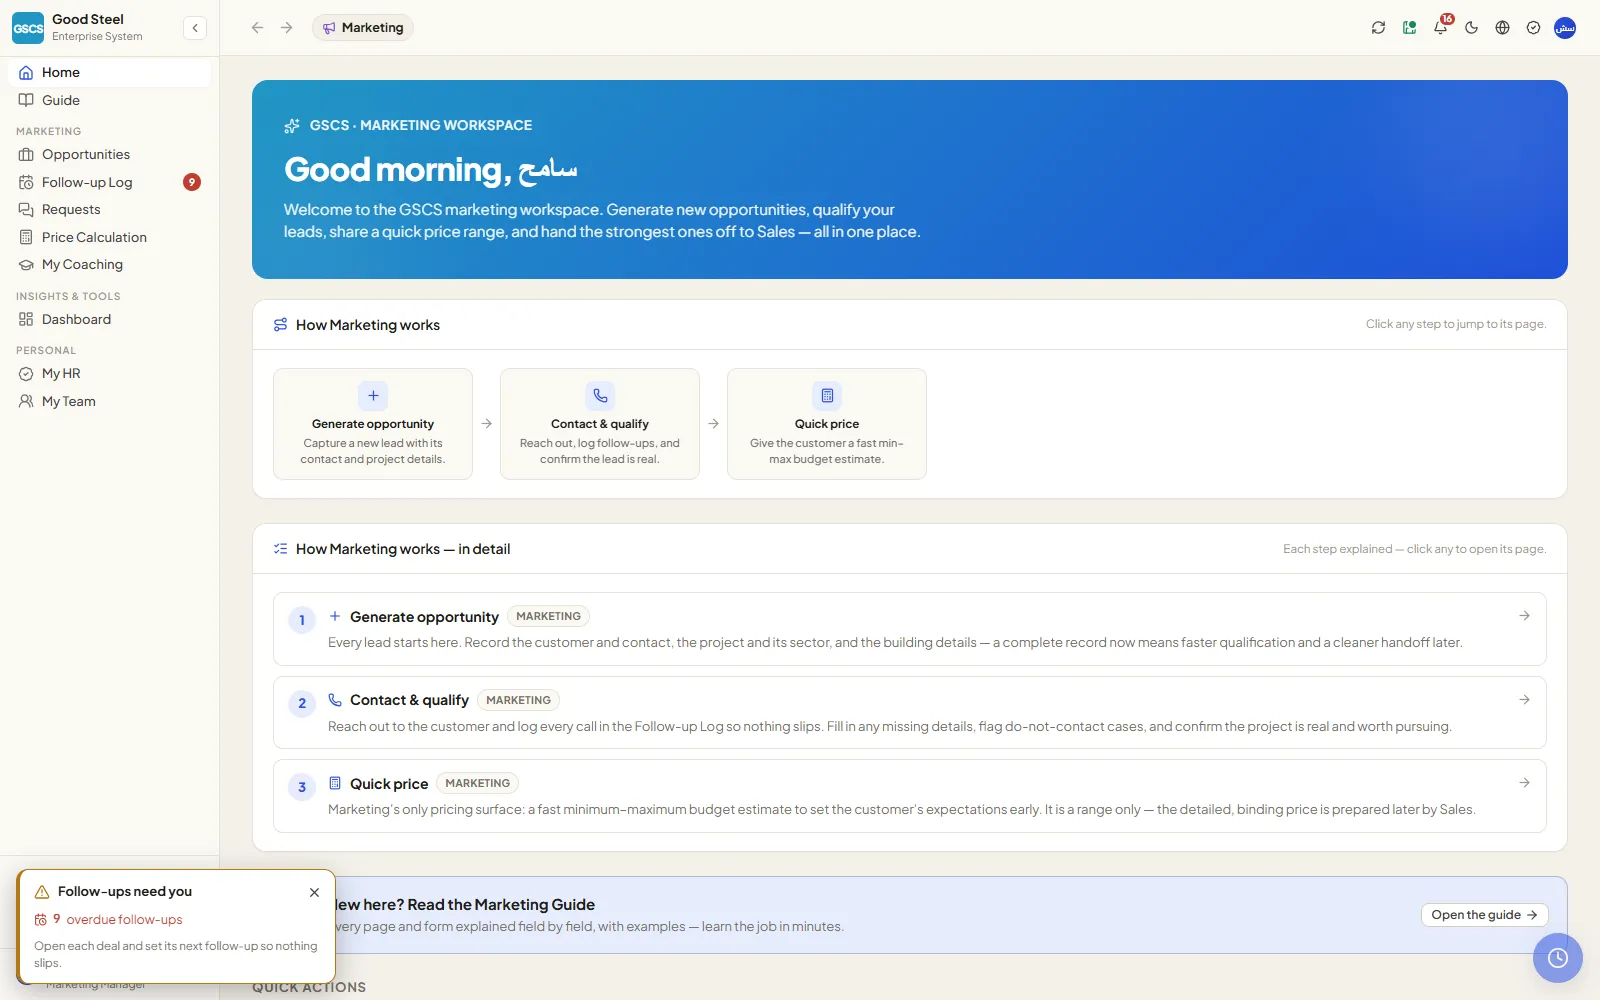Click the sparkle icon beside GSCS · MARKETING WORKSPACE
This screenshot has height=1000, width=1600.
tap(292, 126)
